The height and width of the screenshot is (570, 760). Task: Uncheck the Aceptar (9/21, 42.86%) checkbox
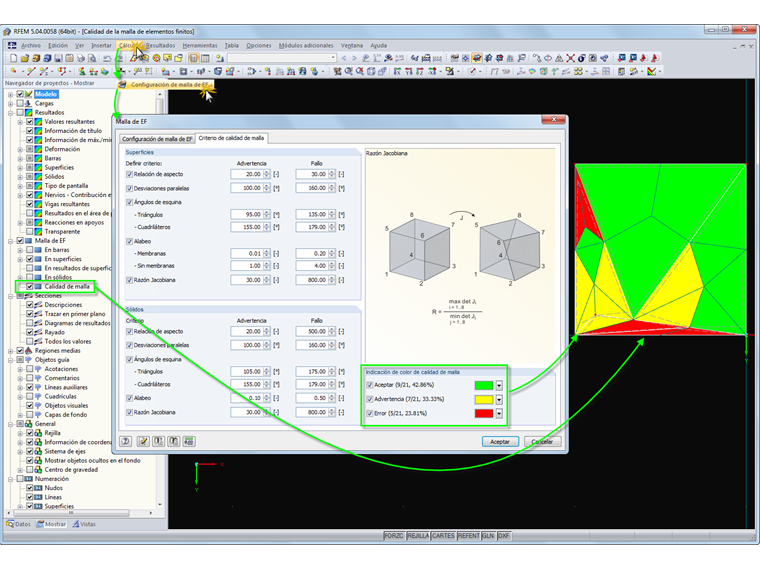(x=370, y=385)
